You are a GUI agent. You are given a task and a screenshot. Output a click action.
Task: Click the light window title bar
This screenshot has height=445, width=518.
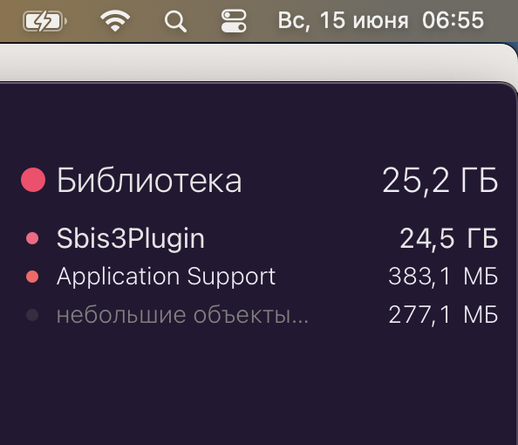pos(257,62)
